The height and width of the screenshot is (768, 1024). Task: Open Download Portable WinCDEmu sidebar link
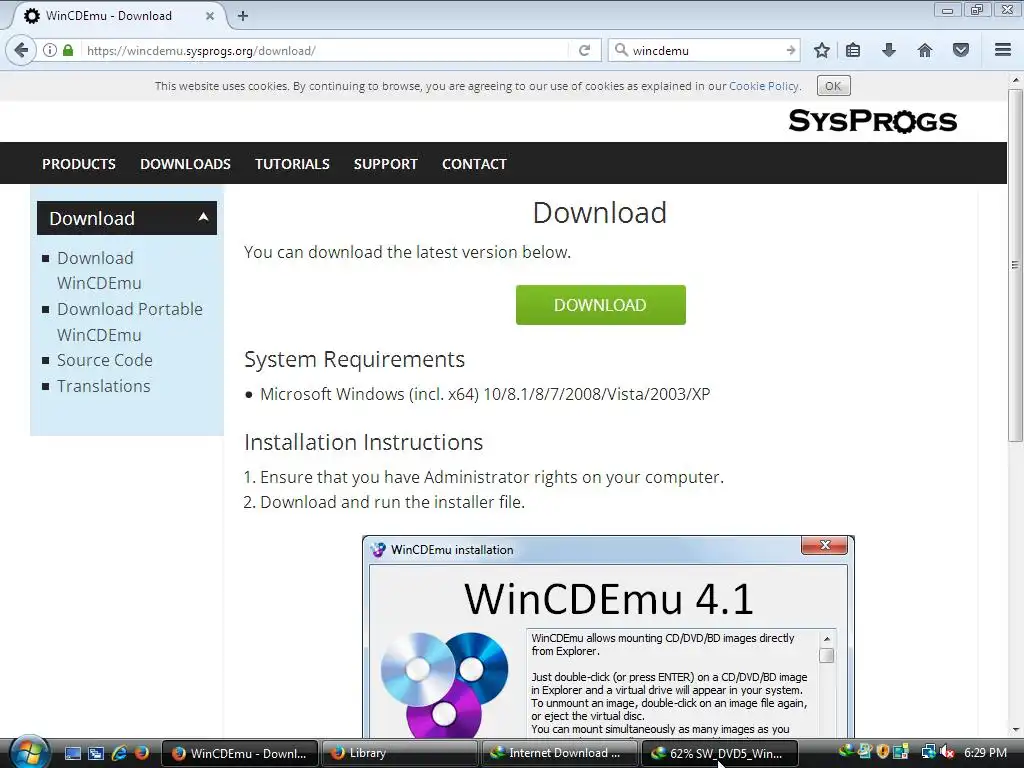(129, 321)
